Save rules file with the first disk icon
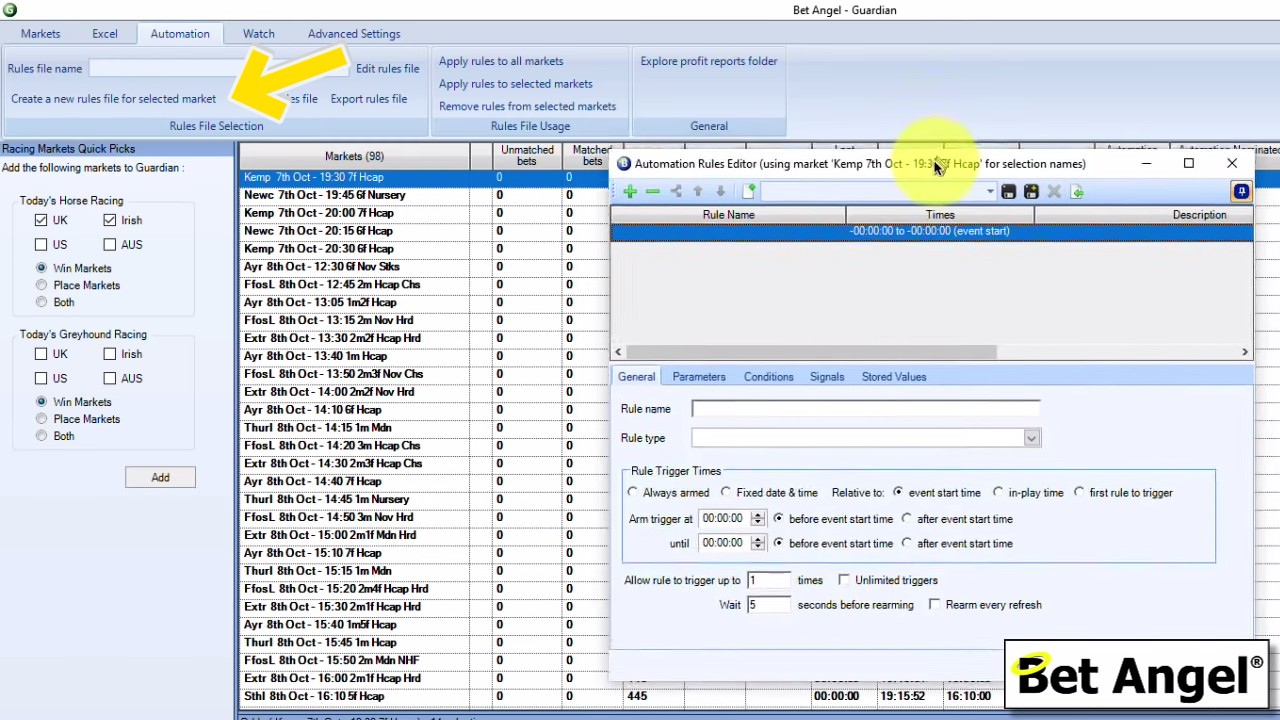This screenshot has width=1280, height=720. point(1008,192)
